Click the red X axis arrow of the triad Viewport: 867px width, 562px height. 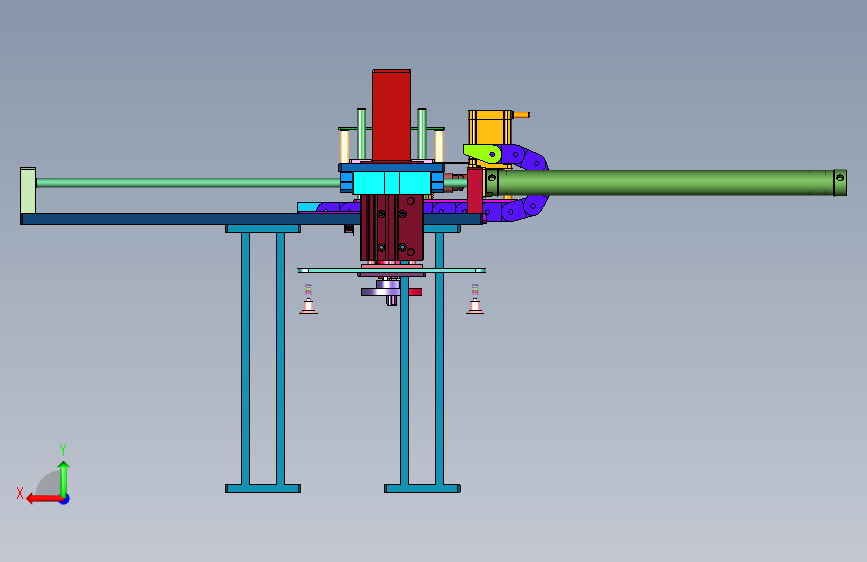pyautogui.click(x=43, y=499)
